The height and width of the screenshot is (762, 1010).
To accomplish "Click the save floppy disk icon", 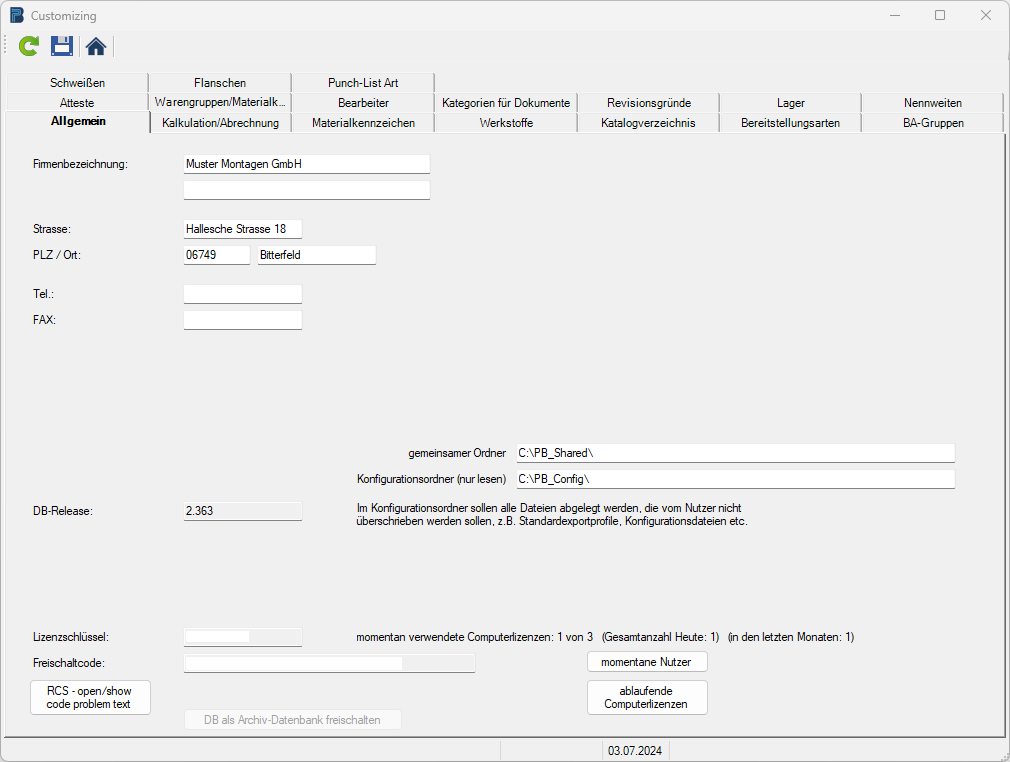I will (x=62, y=46).
